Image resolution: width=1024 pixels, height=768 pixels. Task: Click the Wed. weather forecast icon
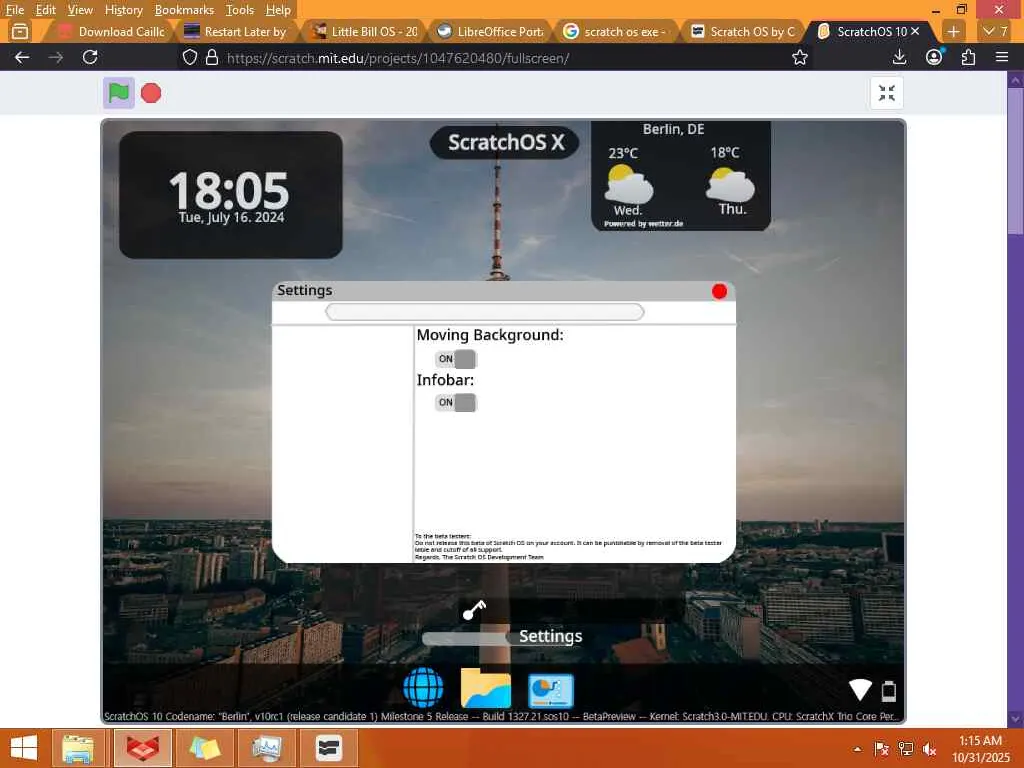click(x=628, y=185)
